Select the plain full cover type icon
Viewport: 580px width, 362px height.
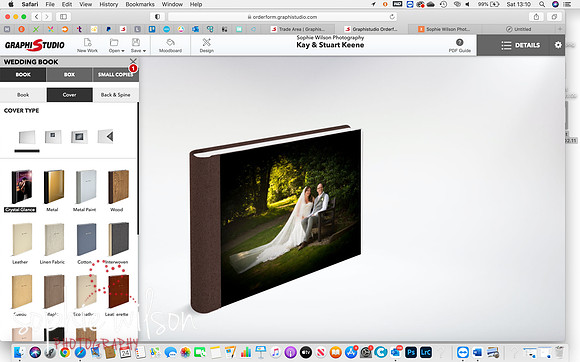click(x=27, y=137)
